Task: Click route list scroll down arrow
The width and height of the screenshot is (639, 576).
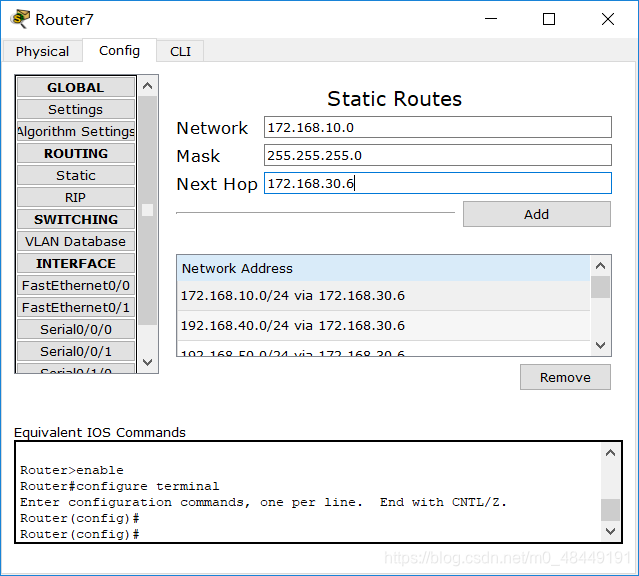Action: tap(600, 345)
